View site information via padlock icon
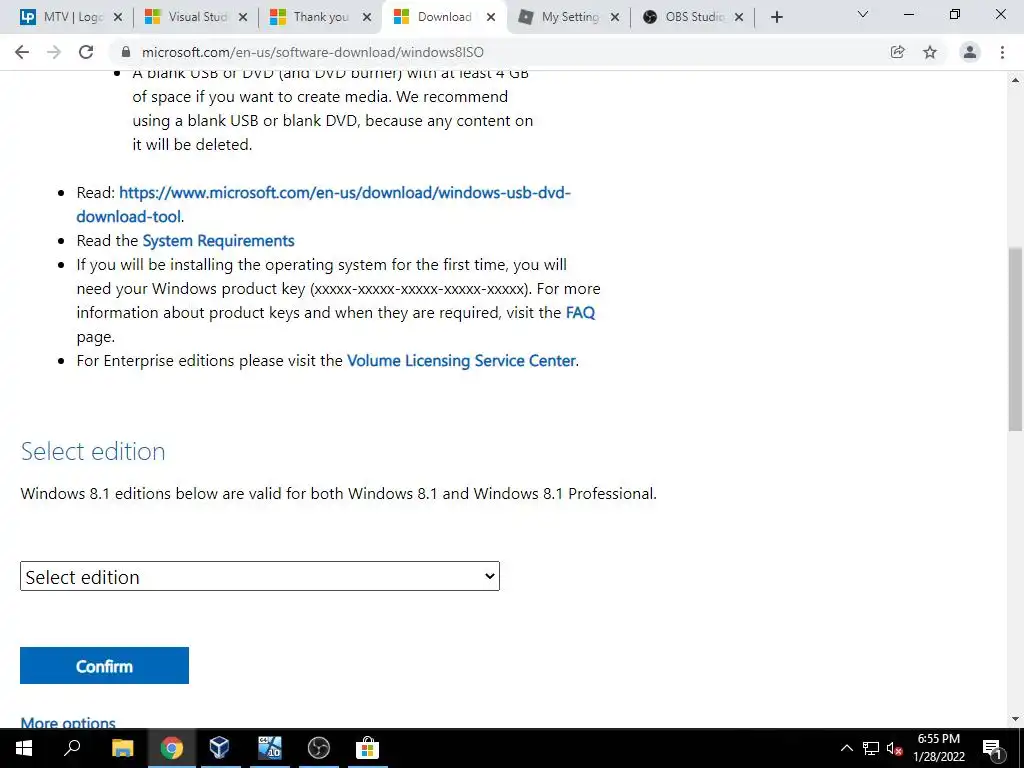The height and width of the screenshot is (768, 1024). tap(126, 52)
